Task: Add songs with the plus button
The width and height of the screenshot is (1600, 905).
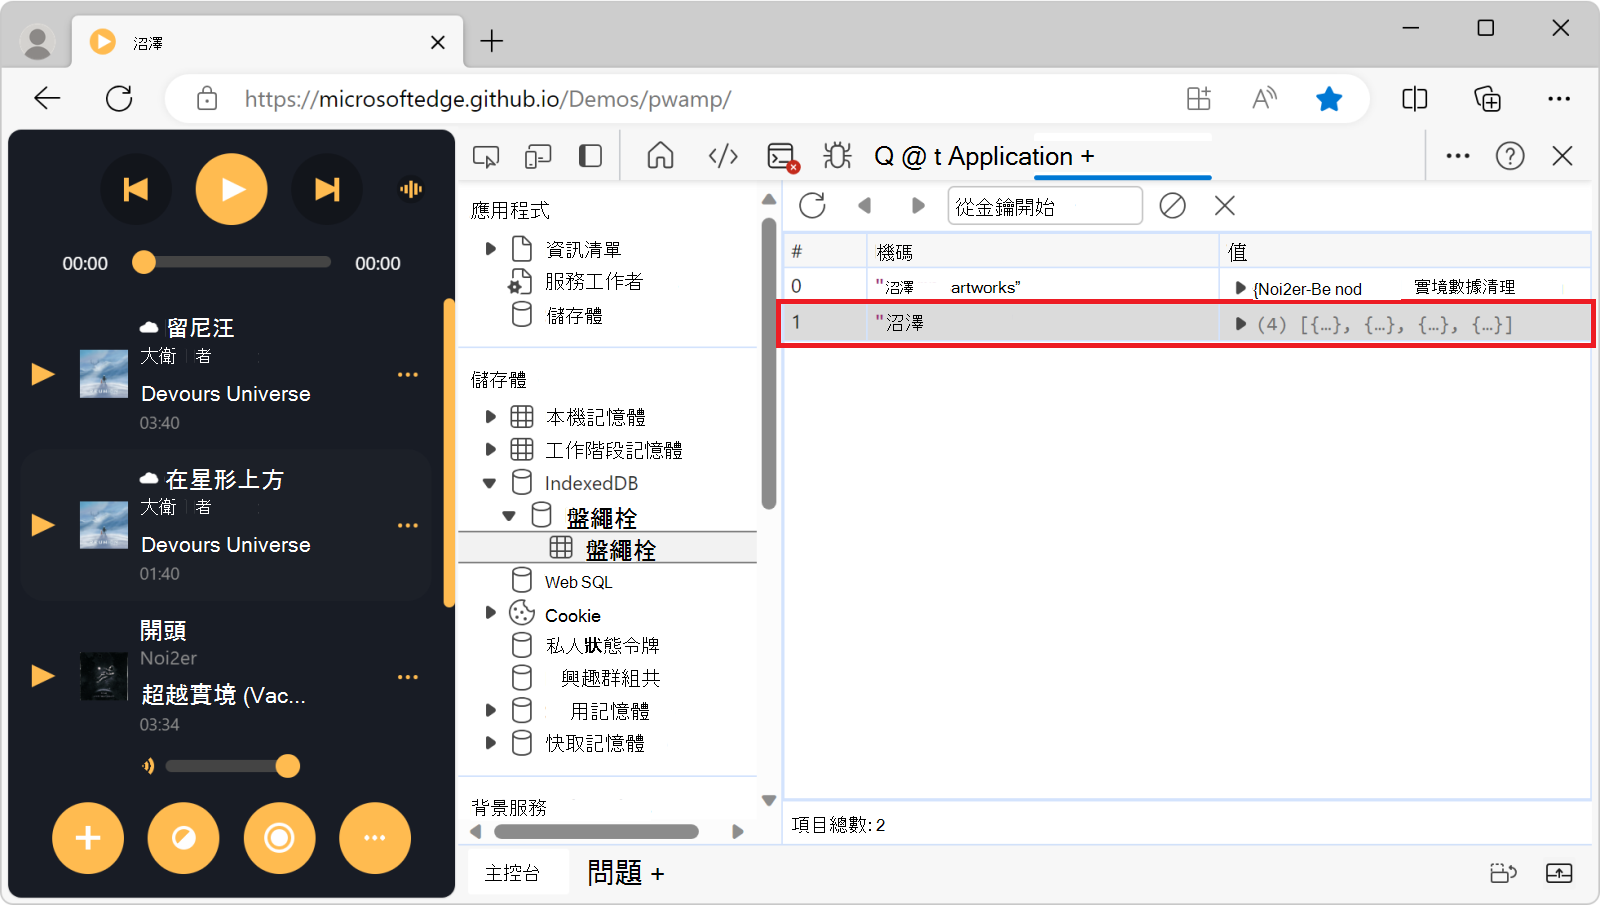Action: point(88,838)
